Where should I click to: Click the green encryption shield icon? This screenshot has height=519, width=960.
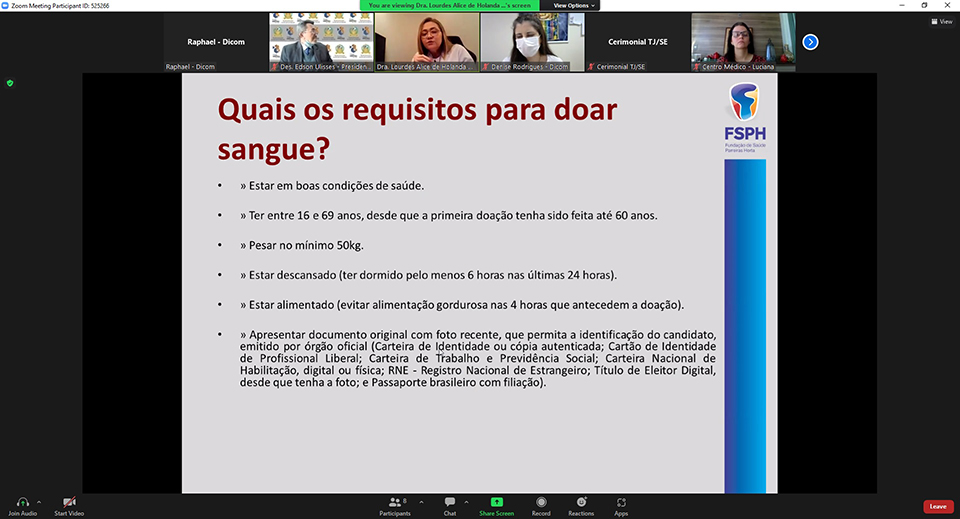10,83
